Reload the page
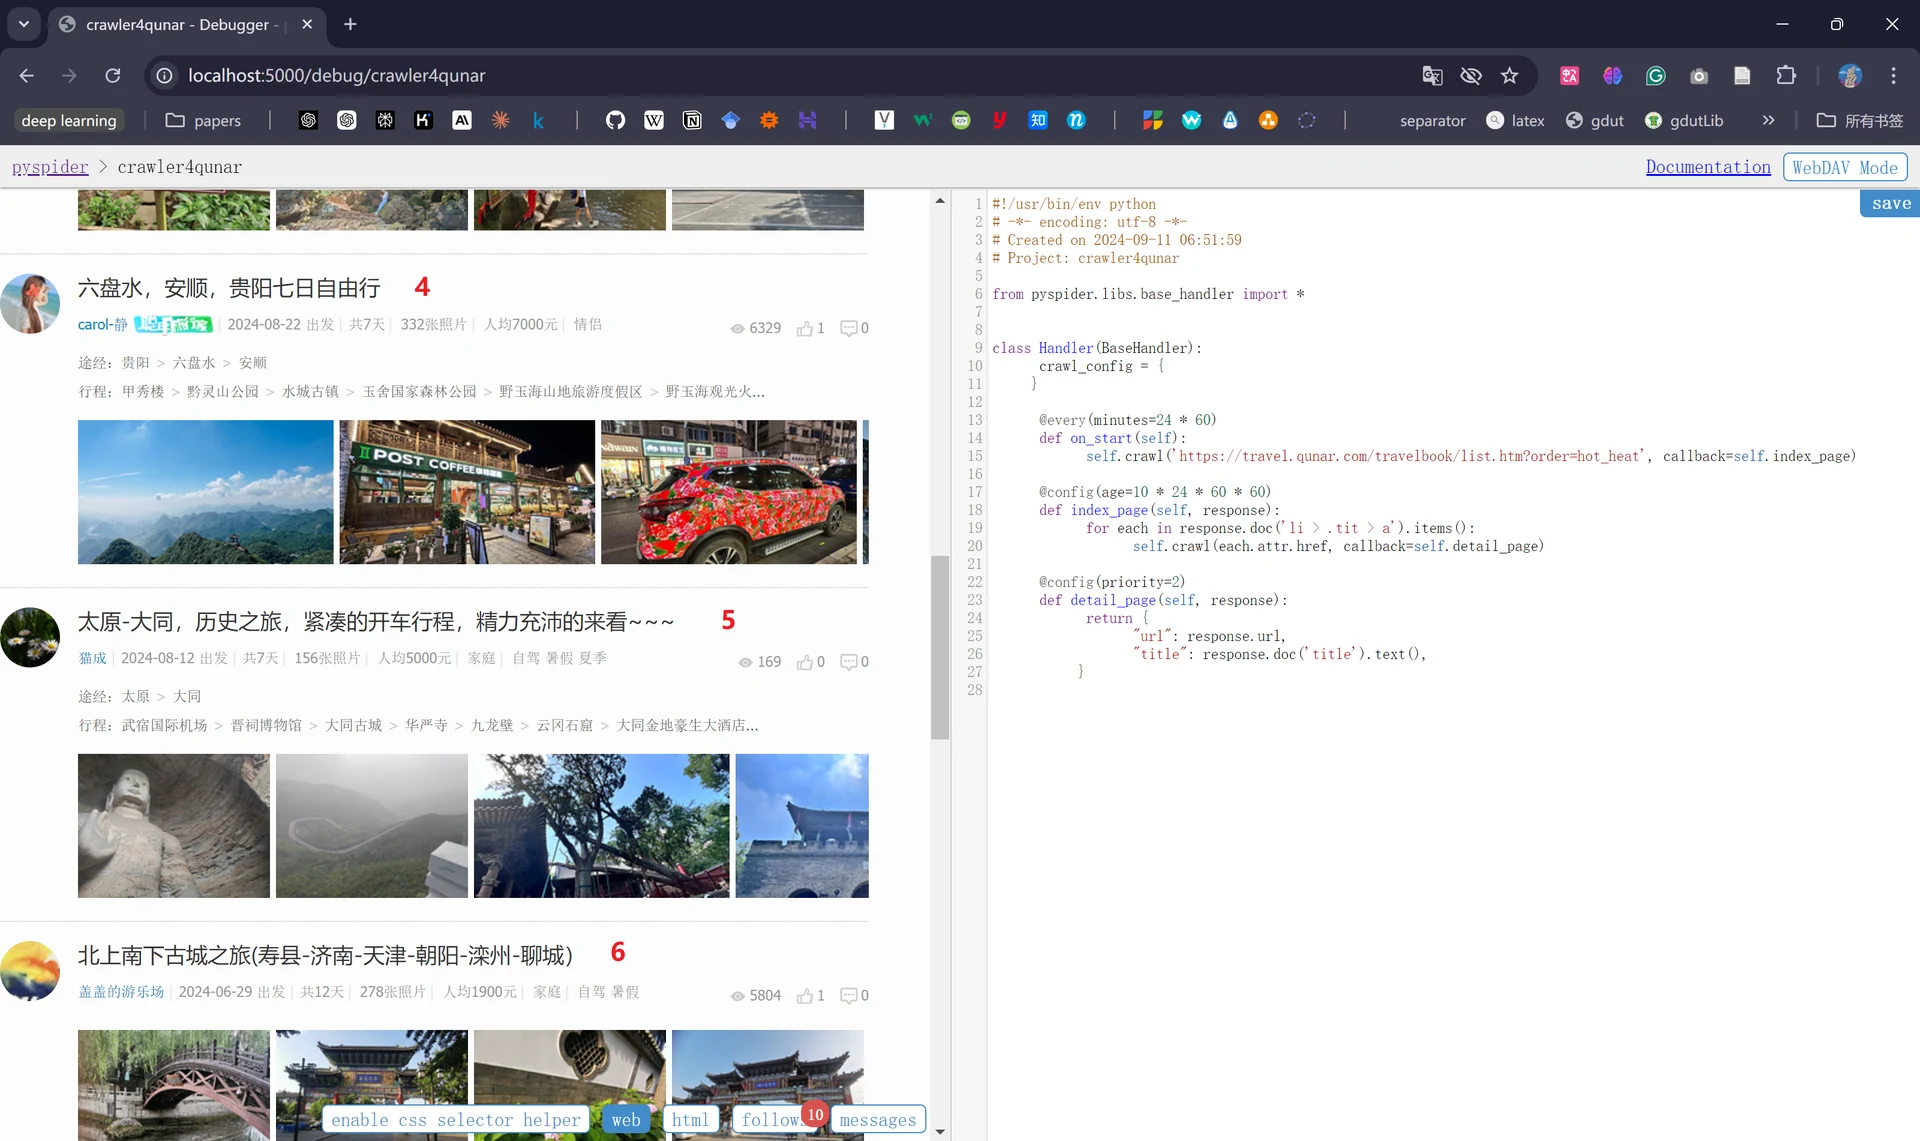 coord(113,75)
